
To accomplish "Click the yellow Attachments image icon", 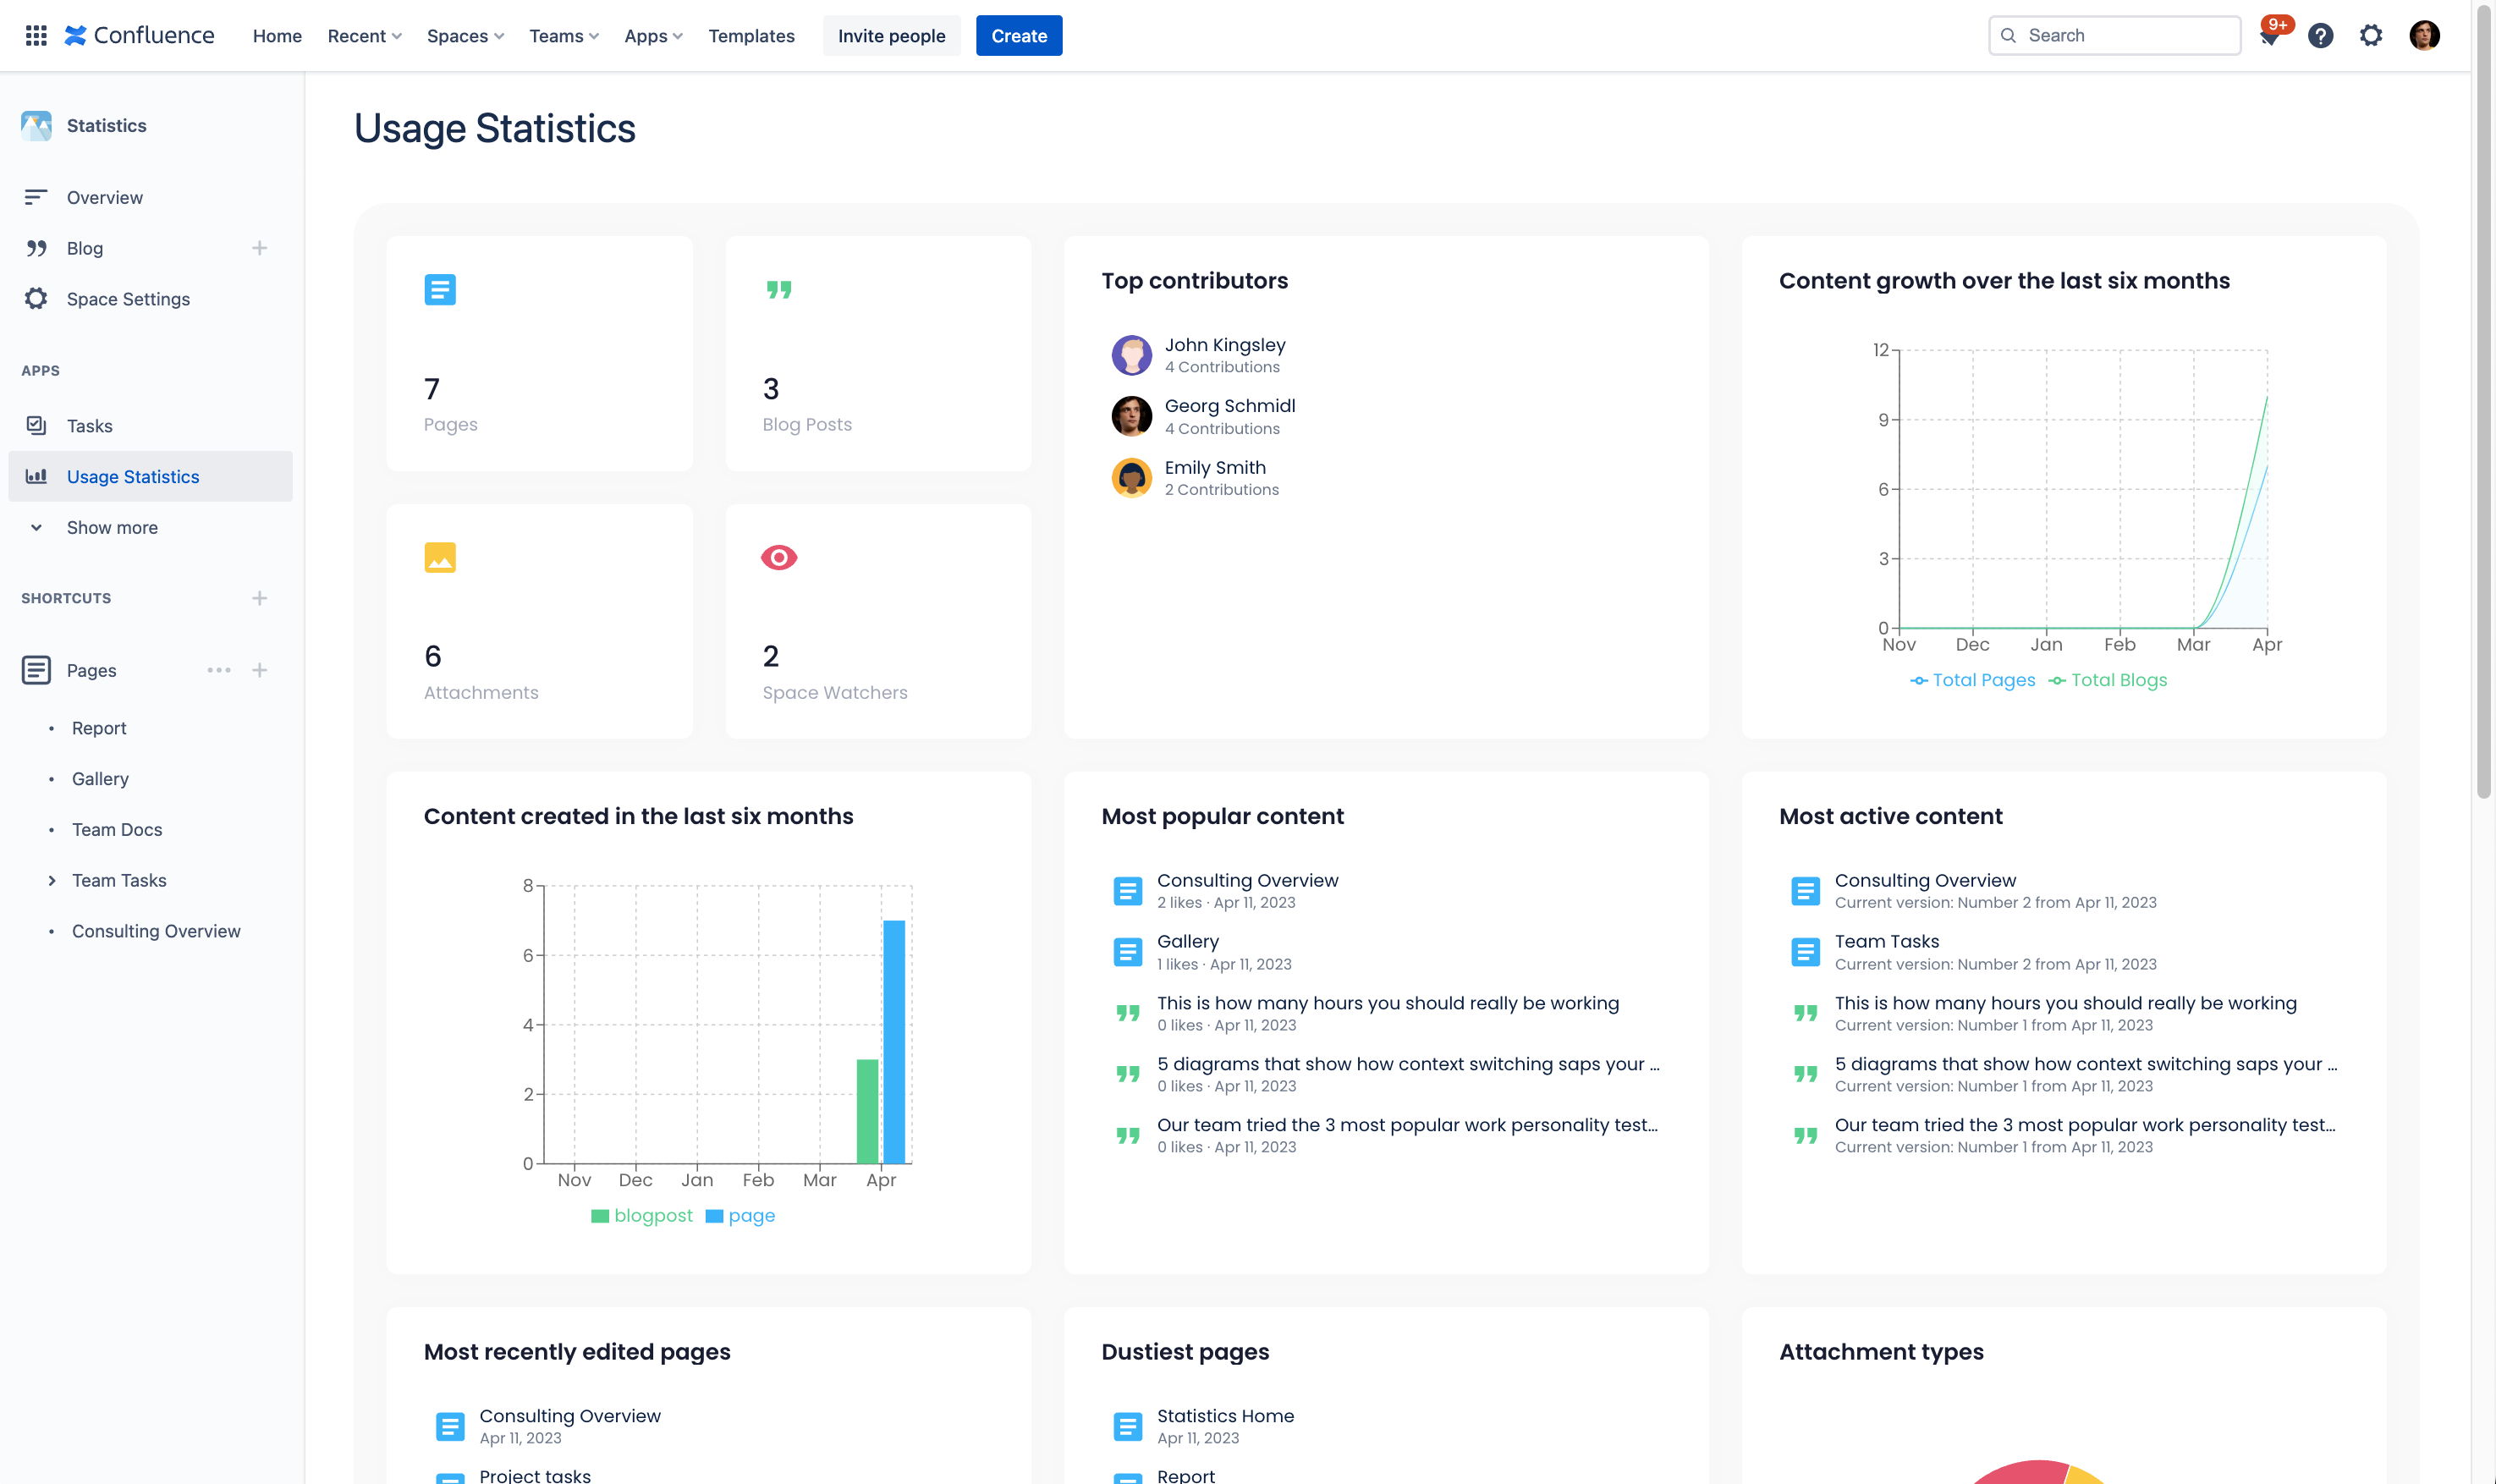I will (440, 557).
